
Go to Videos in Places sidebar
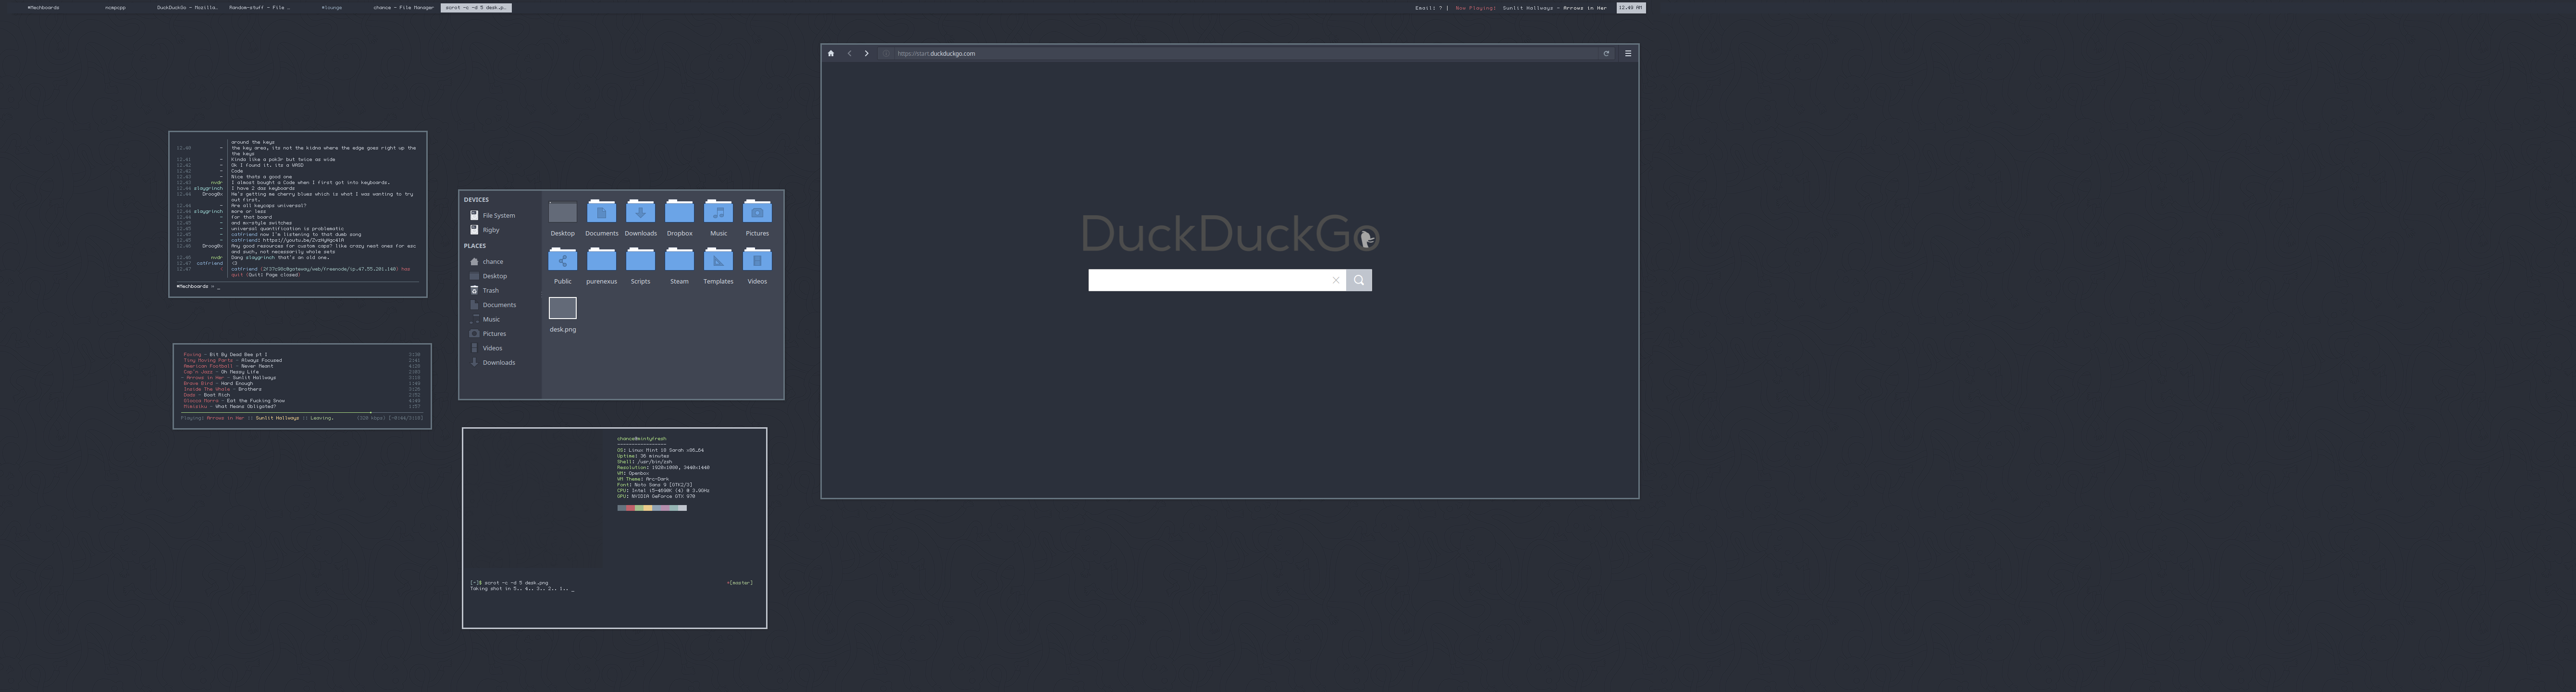(486, 348)
